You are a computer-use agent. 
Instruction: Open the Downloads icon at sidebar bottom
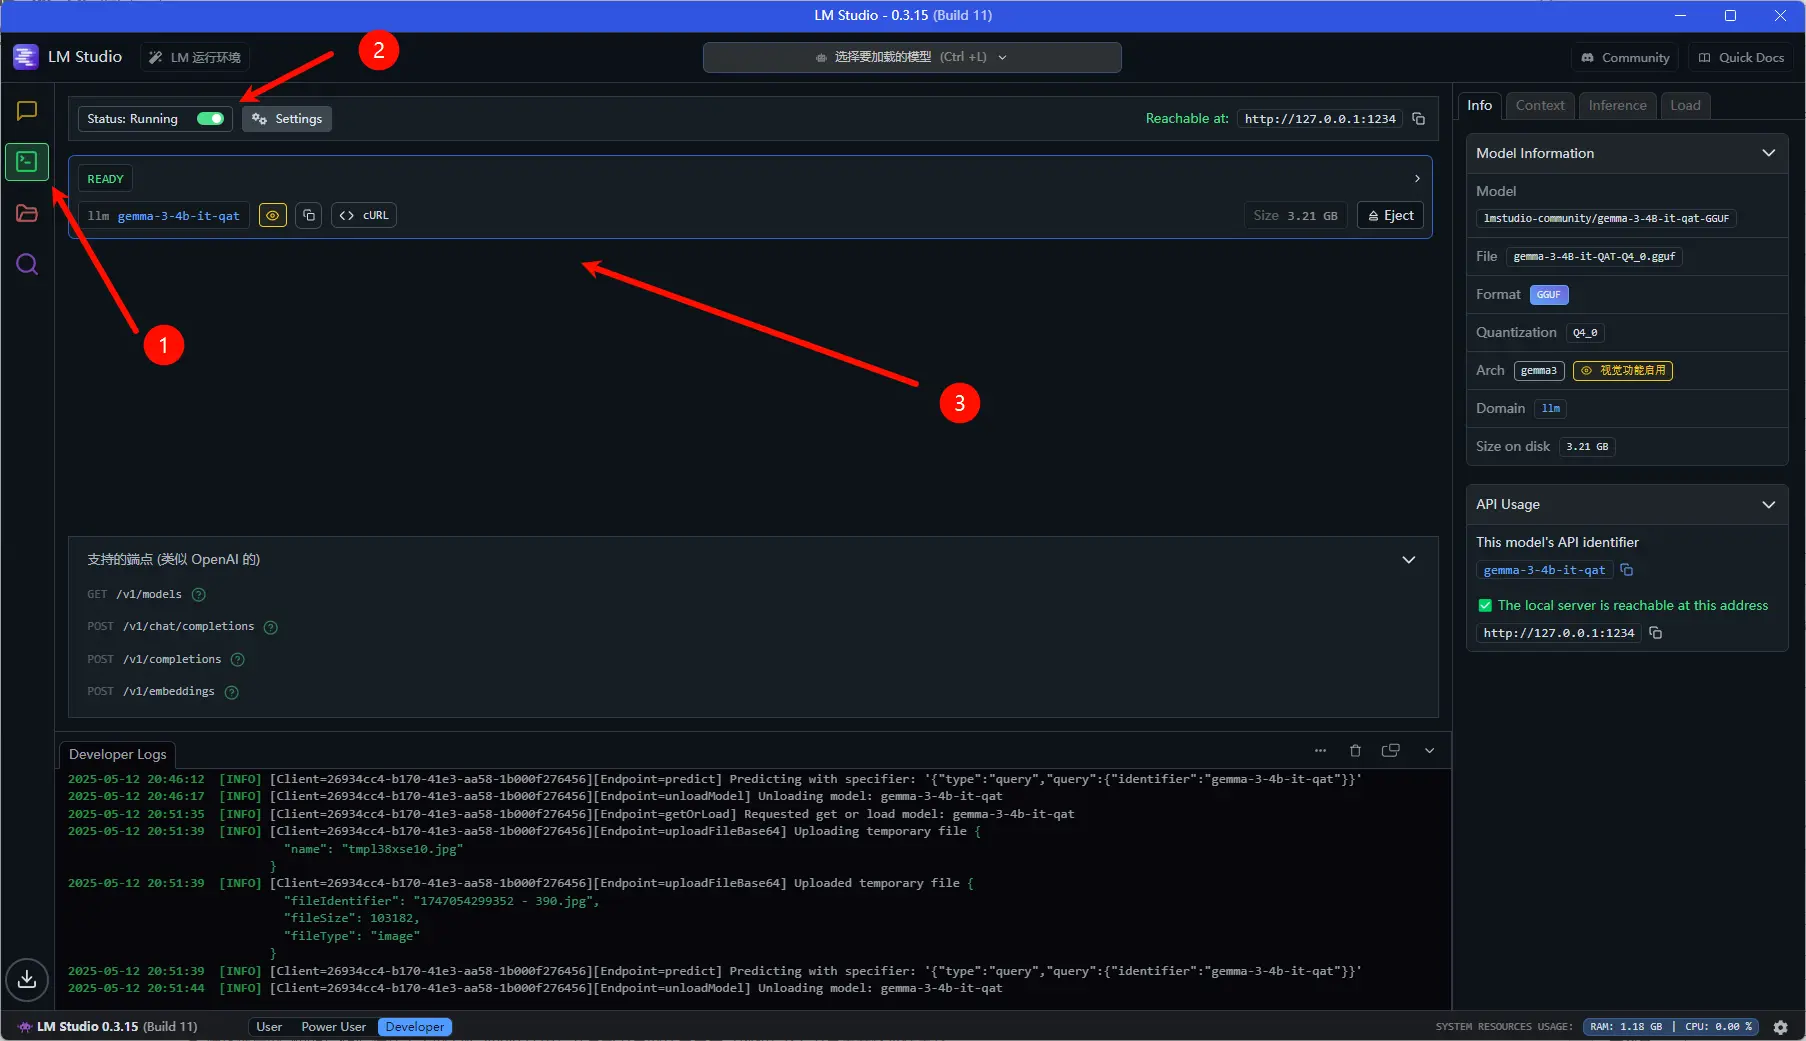(x=27, y=979)
